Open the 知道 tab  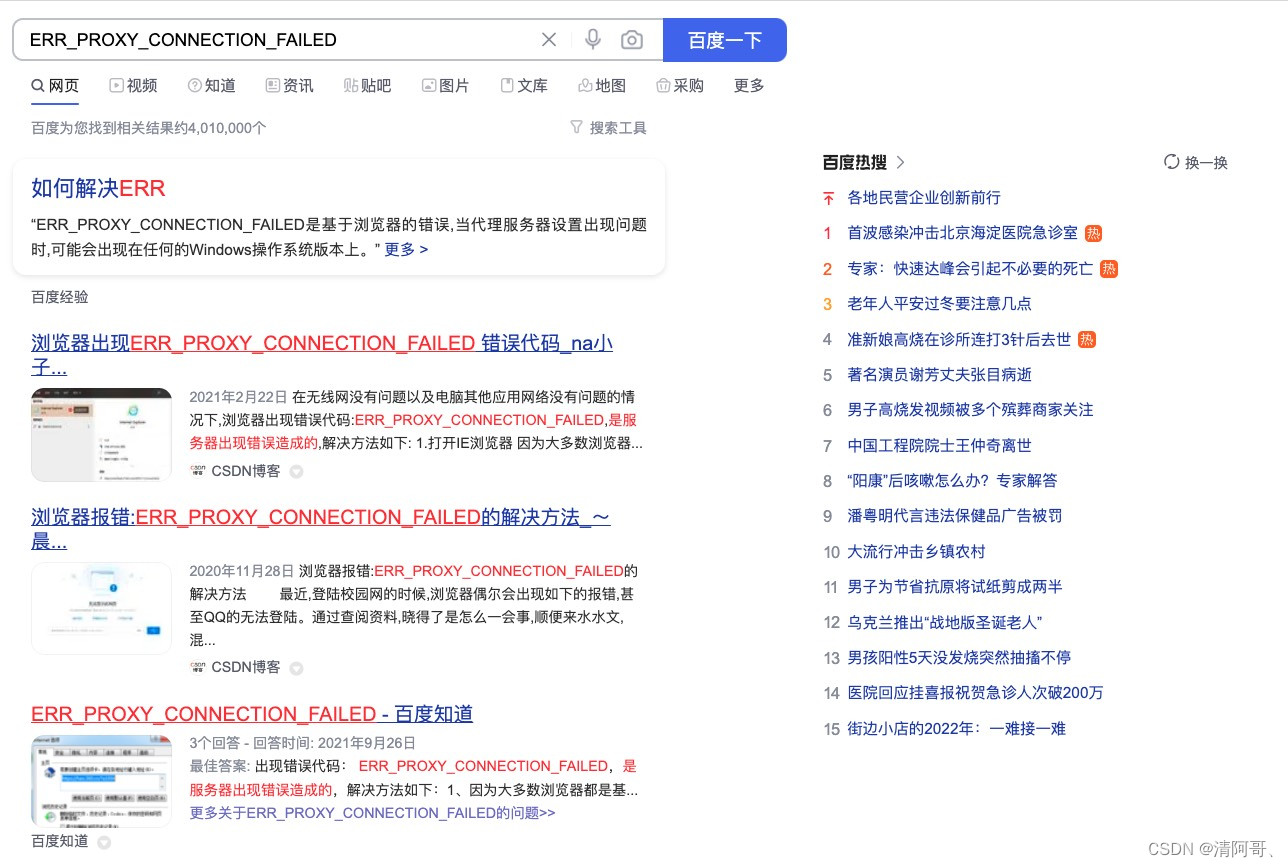point(211,86)
